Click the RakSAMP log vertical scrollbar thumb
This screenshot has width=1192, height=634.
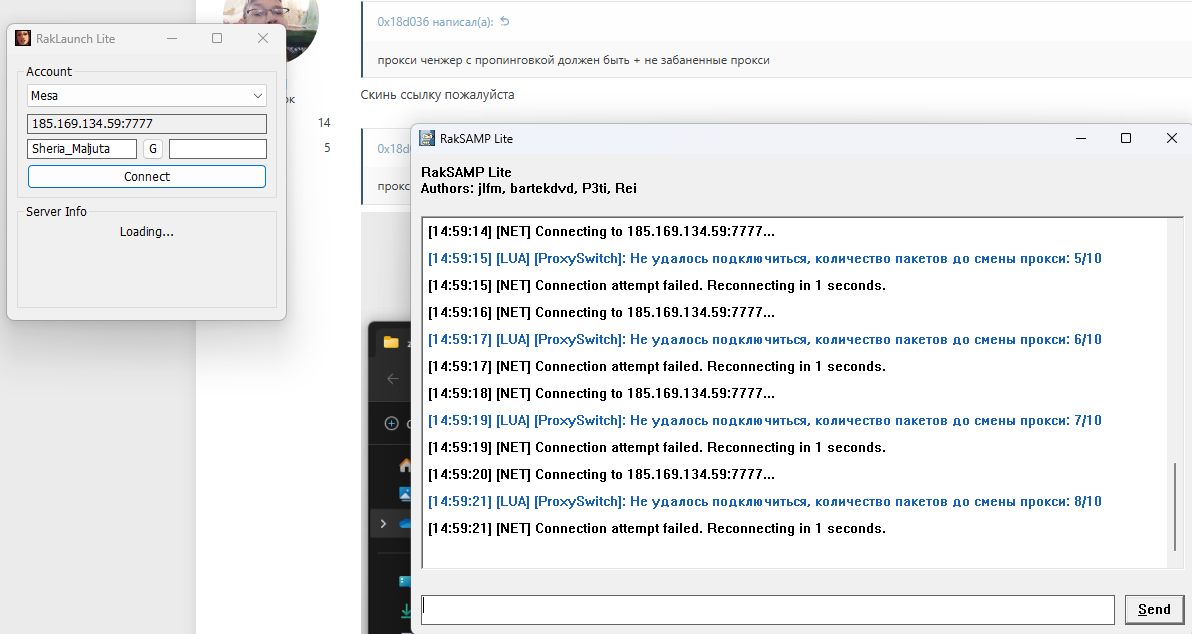click(1175, 506)
